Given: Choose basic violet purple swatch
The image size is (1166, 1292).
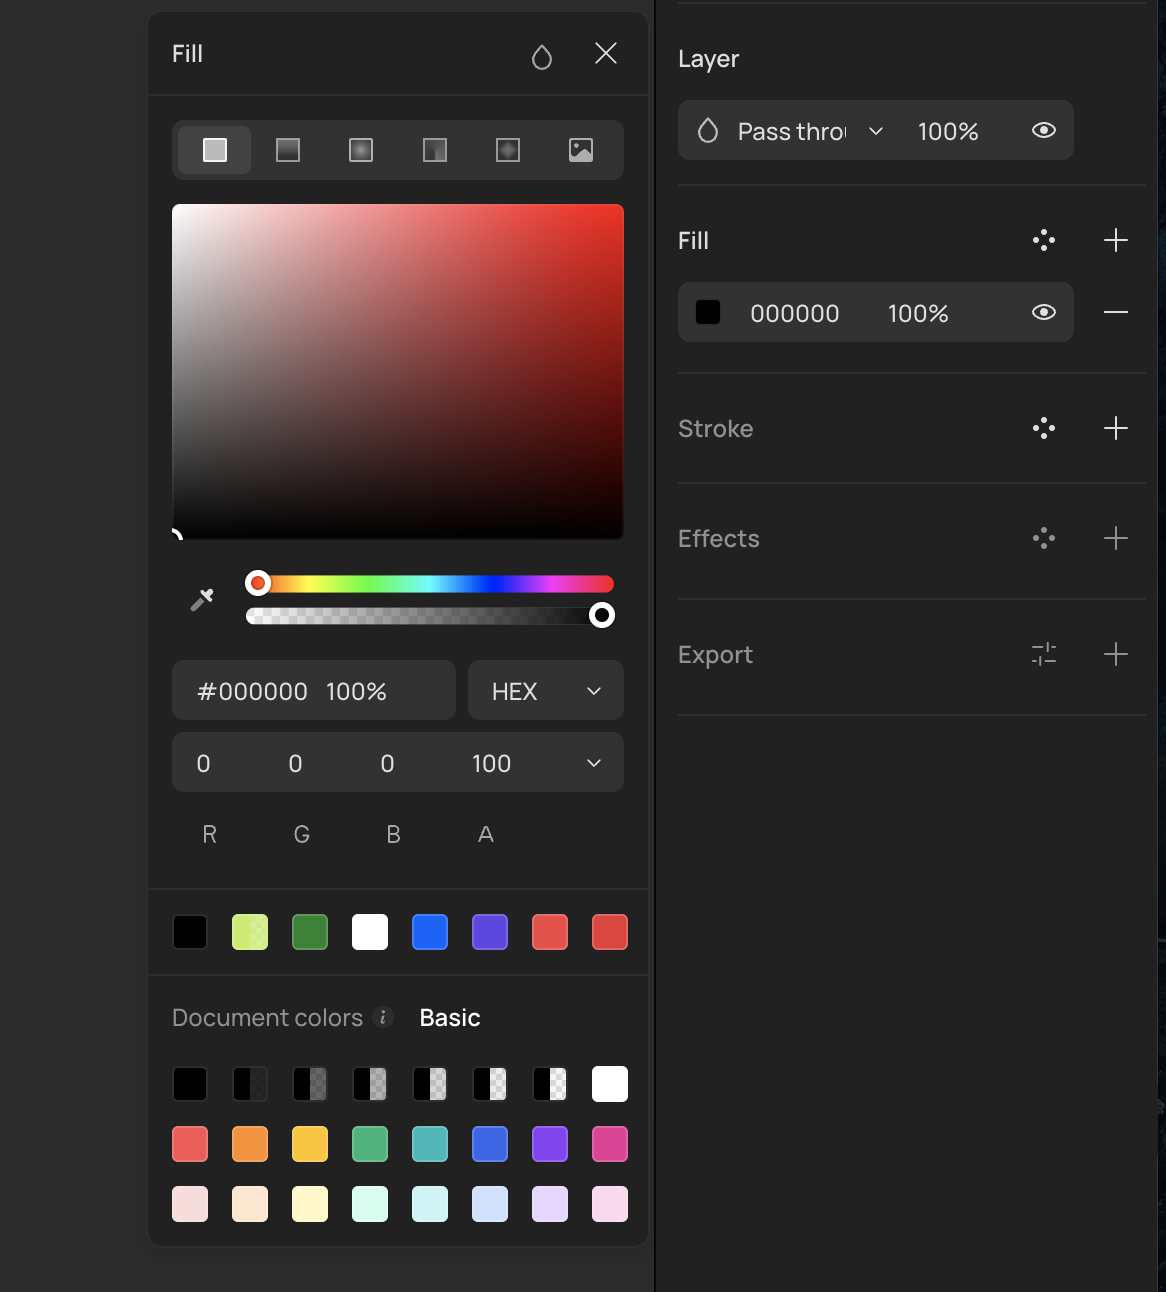Looking at the screenshot, I should (x=550, y=1144).
